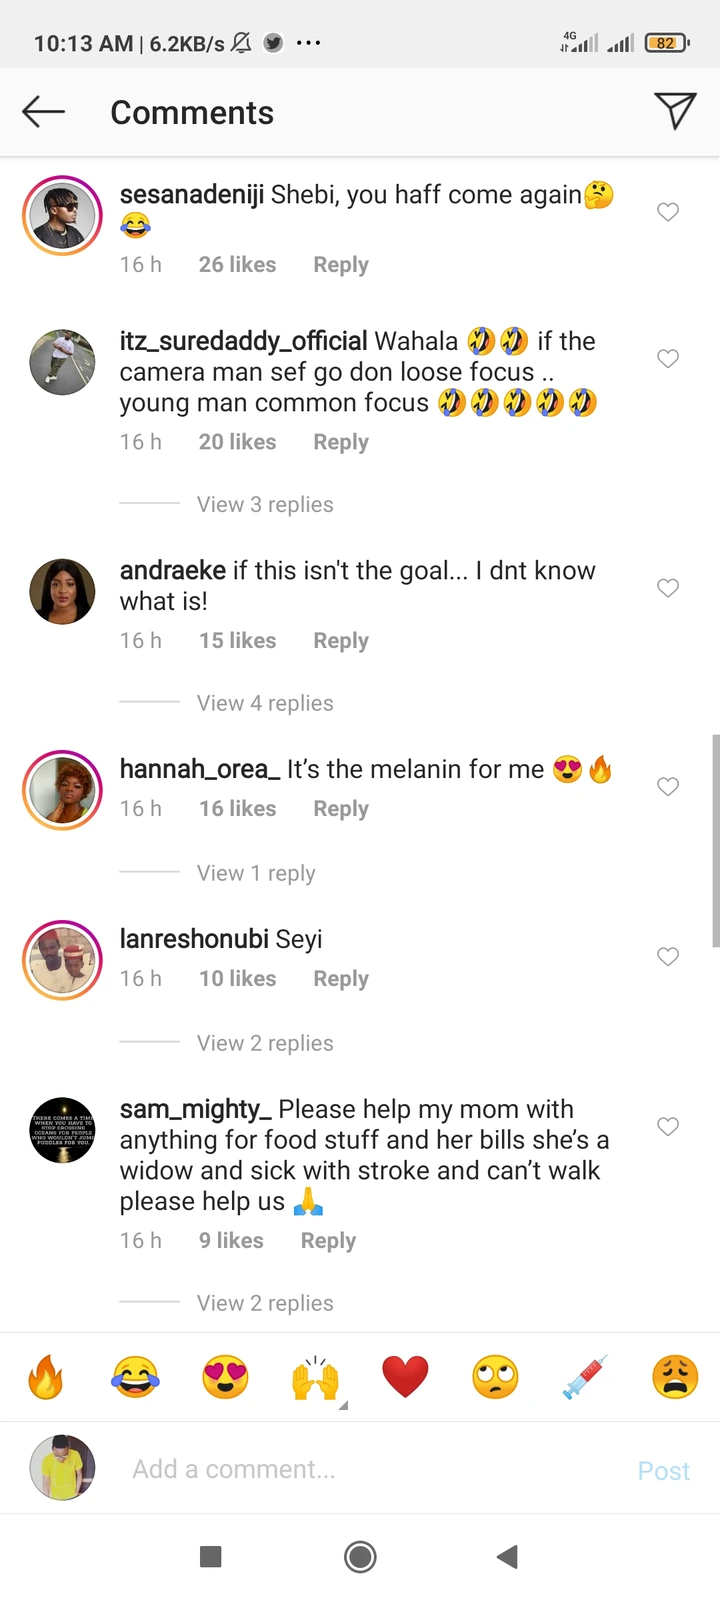Like andraeke's comment with heart
Screen dimensions: 720x1600
tap(668, 588)
